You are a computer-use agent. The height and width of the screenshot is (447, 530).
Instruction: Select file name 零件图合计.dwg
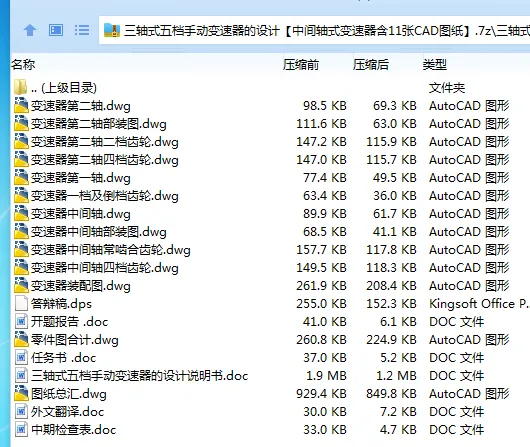point(75,340)
